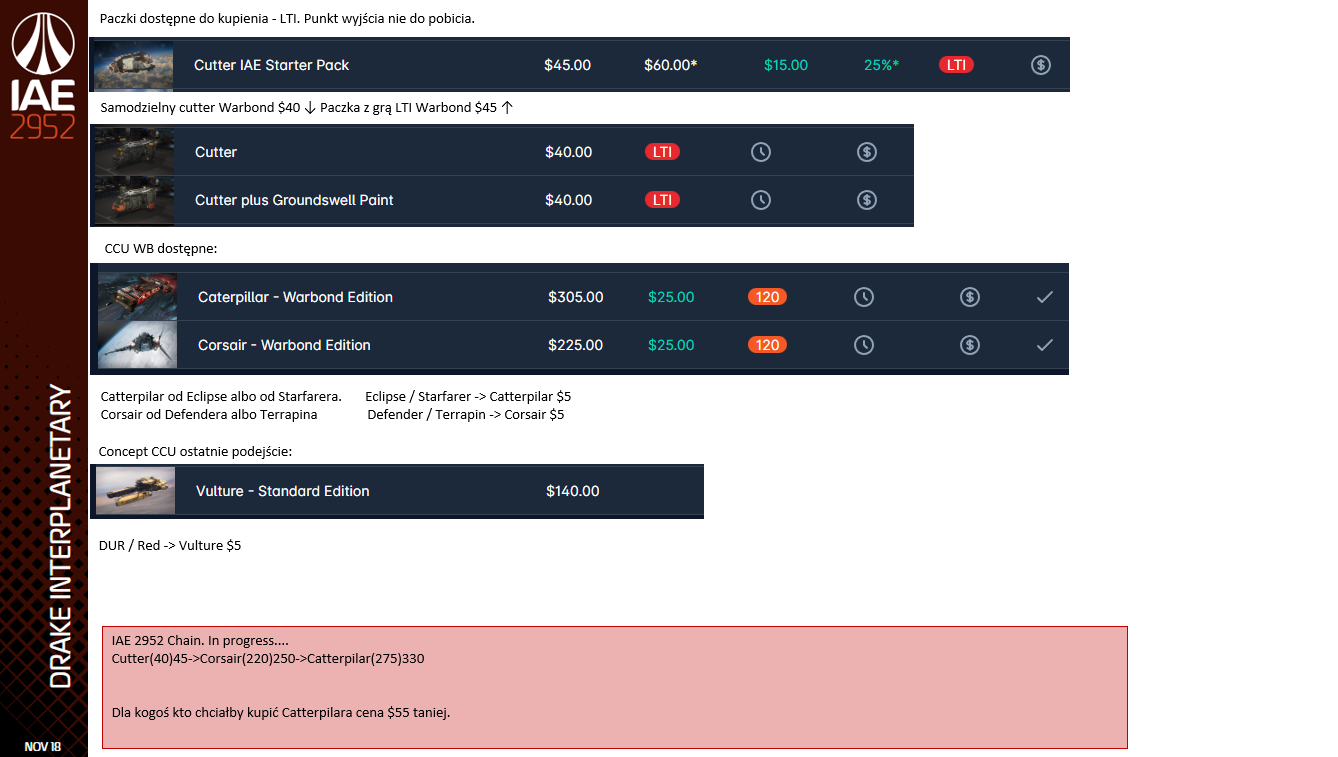Click the dollar icon in Cutter IAE Starter Pack row
The width and height of the screenshot is (1338, 757).
(1041, 65)
